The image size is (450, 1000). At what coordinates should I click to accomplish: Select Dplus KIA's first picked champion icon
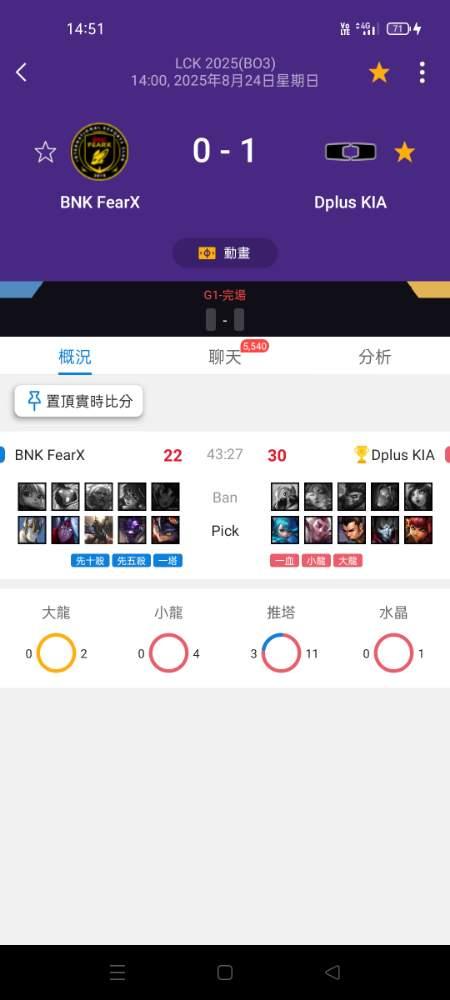(x=285, y=530)
